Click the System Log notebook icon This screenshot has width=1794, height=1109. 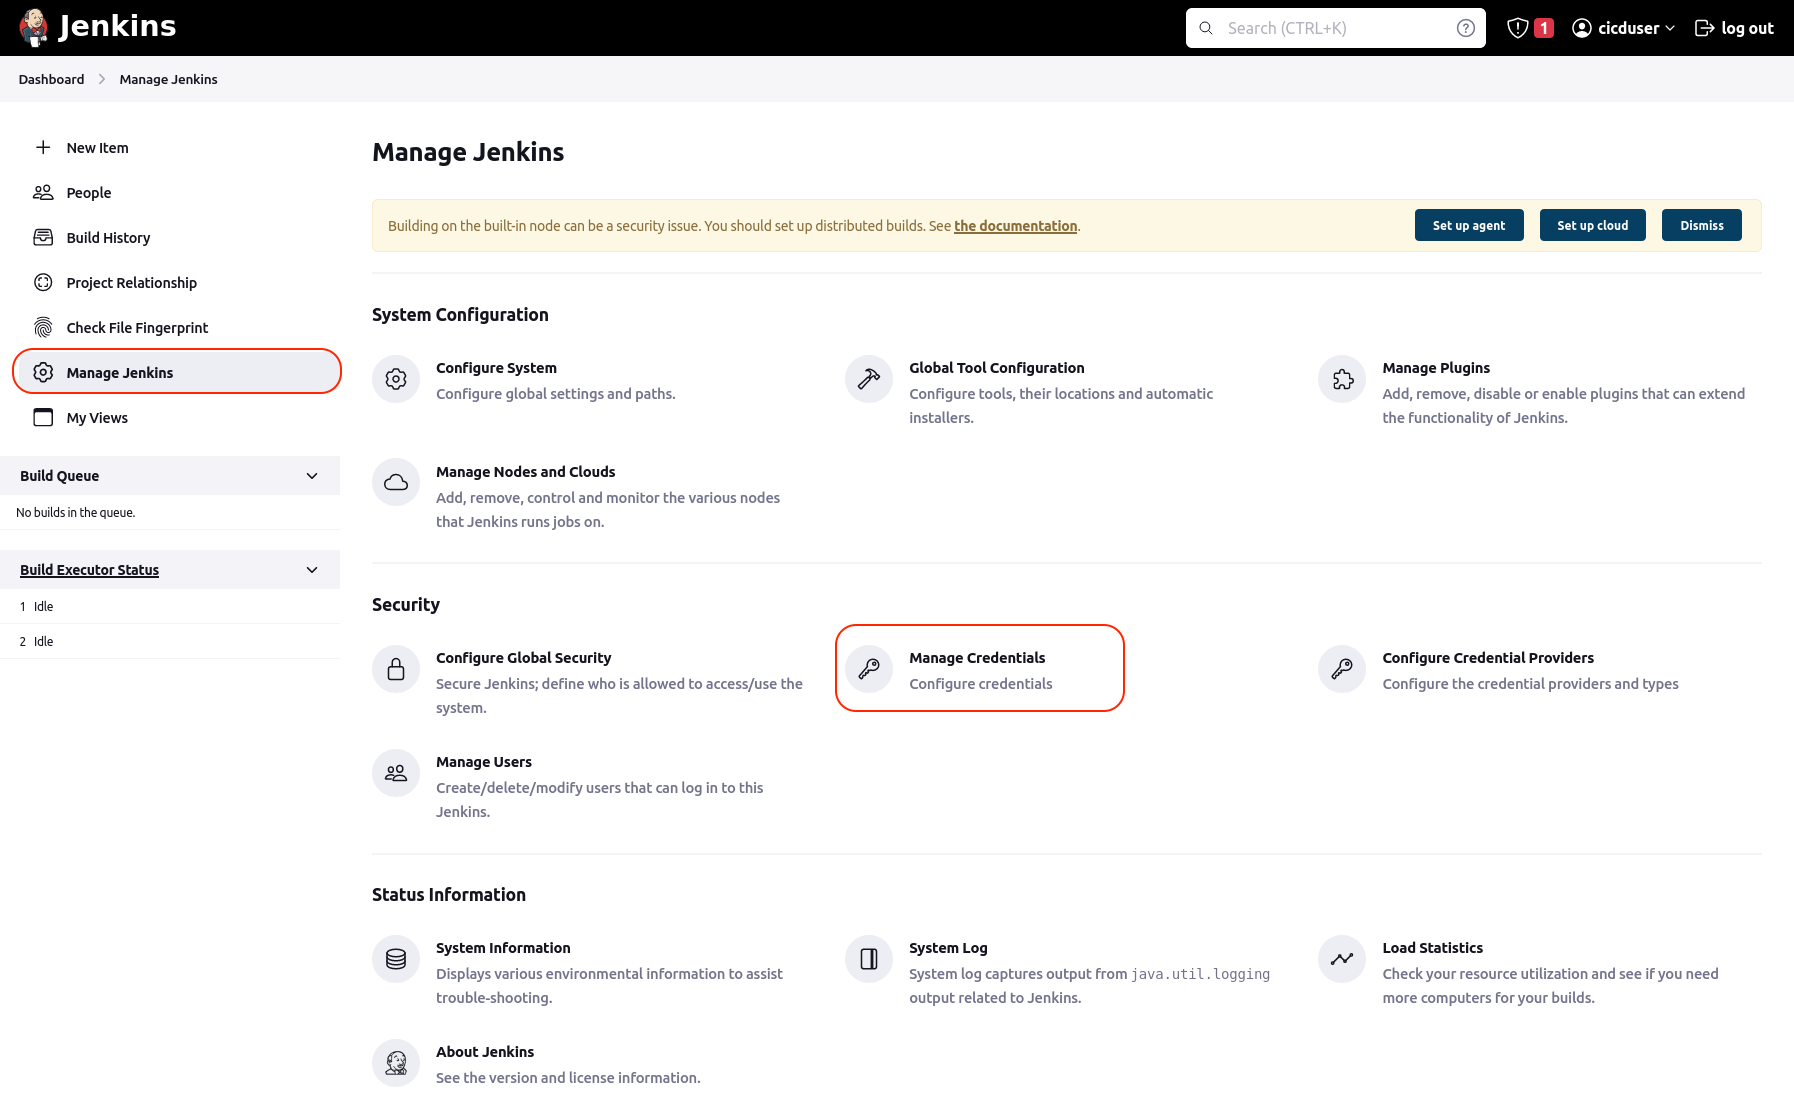869,959
